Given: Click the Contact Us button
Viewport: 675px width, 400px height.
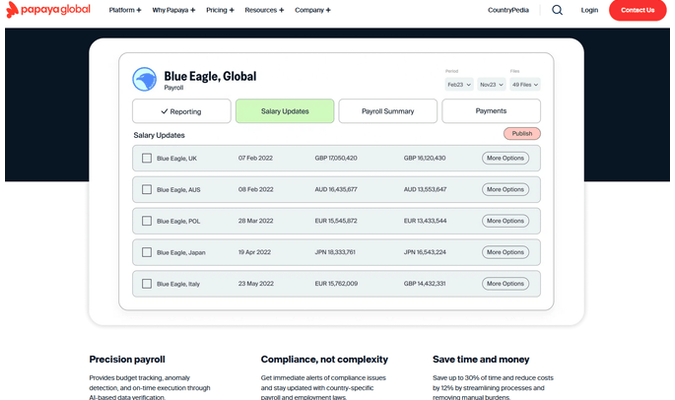Looking at the screenshot, I should coord(638,10).
